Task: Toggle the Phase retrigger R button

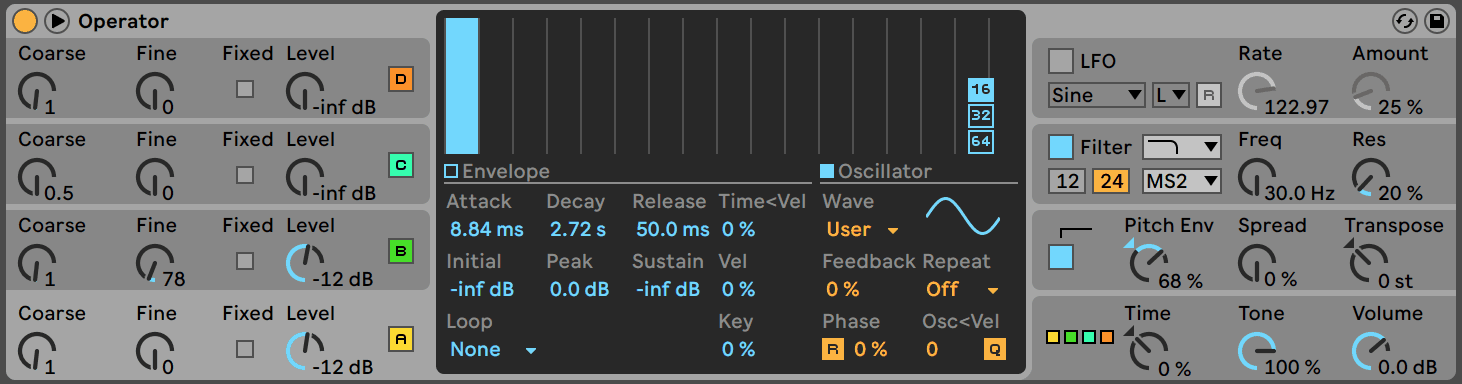Action: point(833,349)
